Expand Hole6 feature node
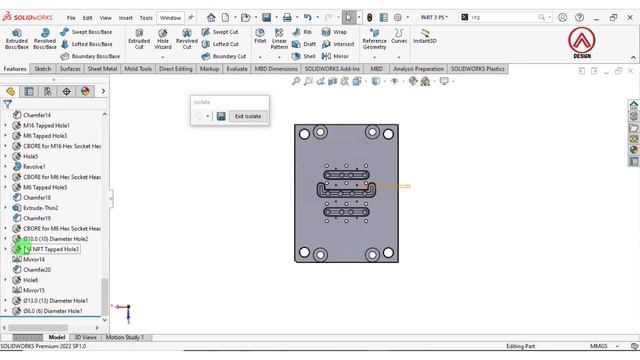 [5, 280]
